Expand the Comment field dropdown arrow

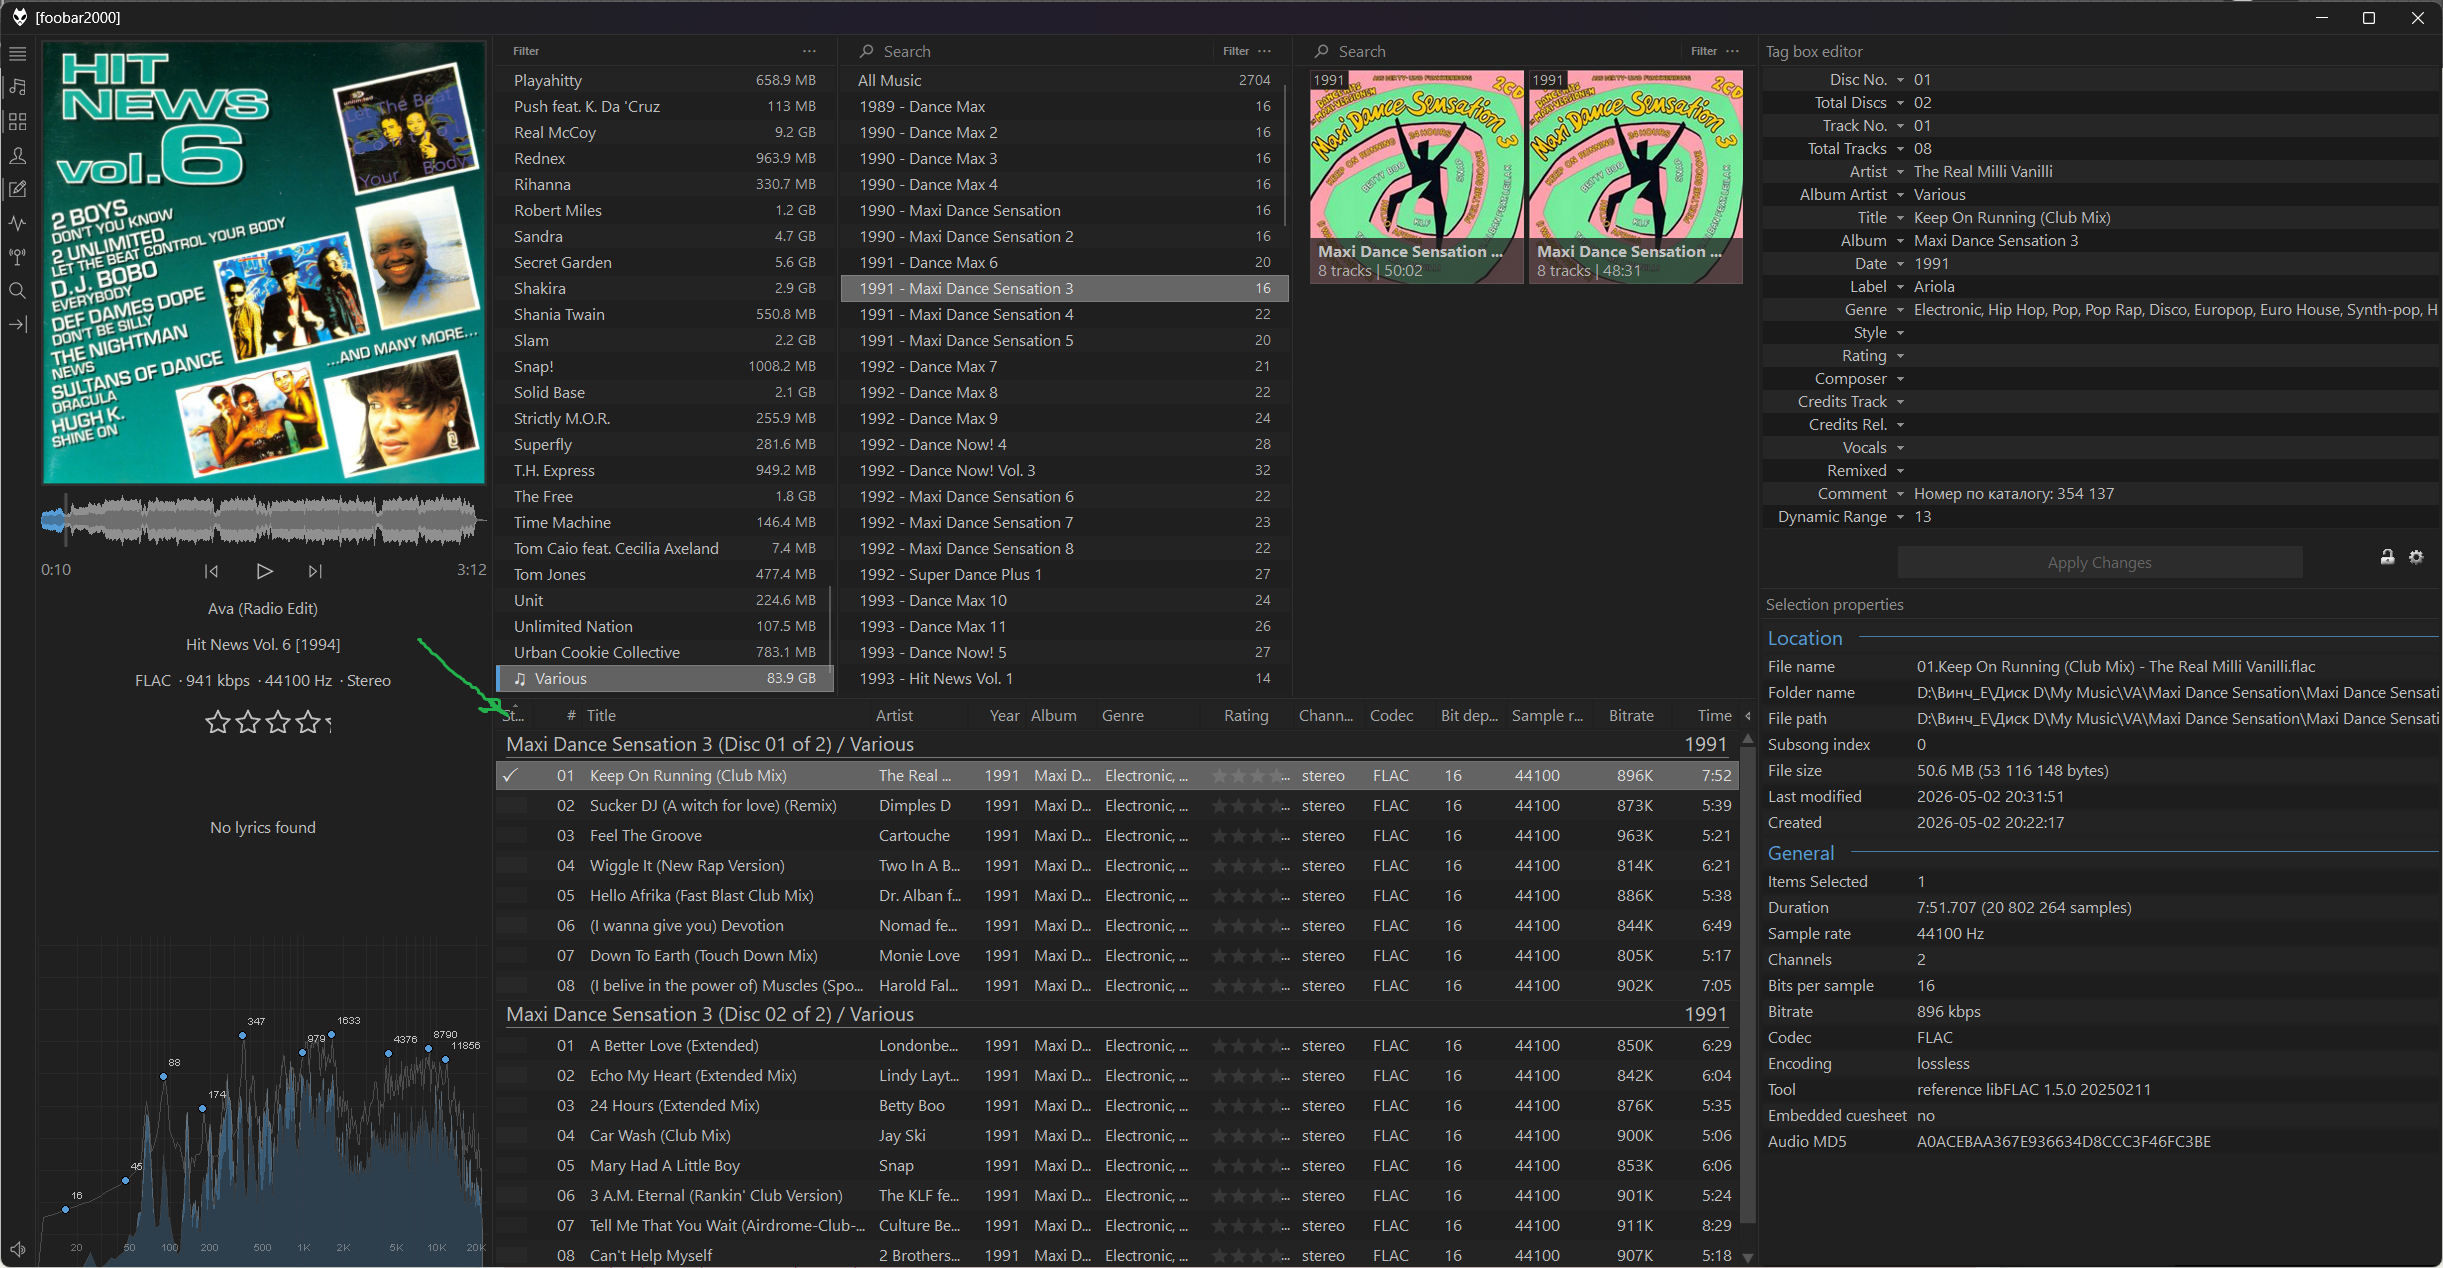point(1900,494)
